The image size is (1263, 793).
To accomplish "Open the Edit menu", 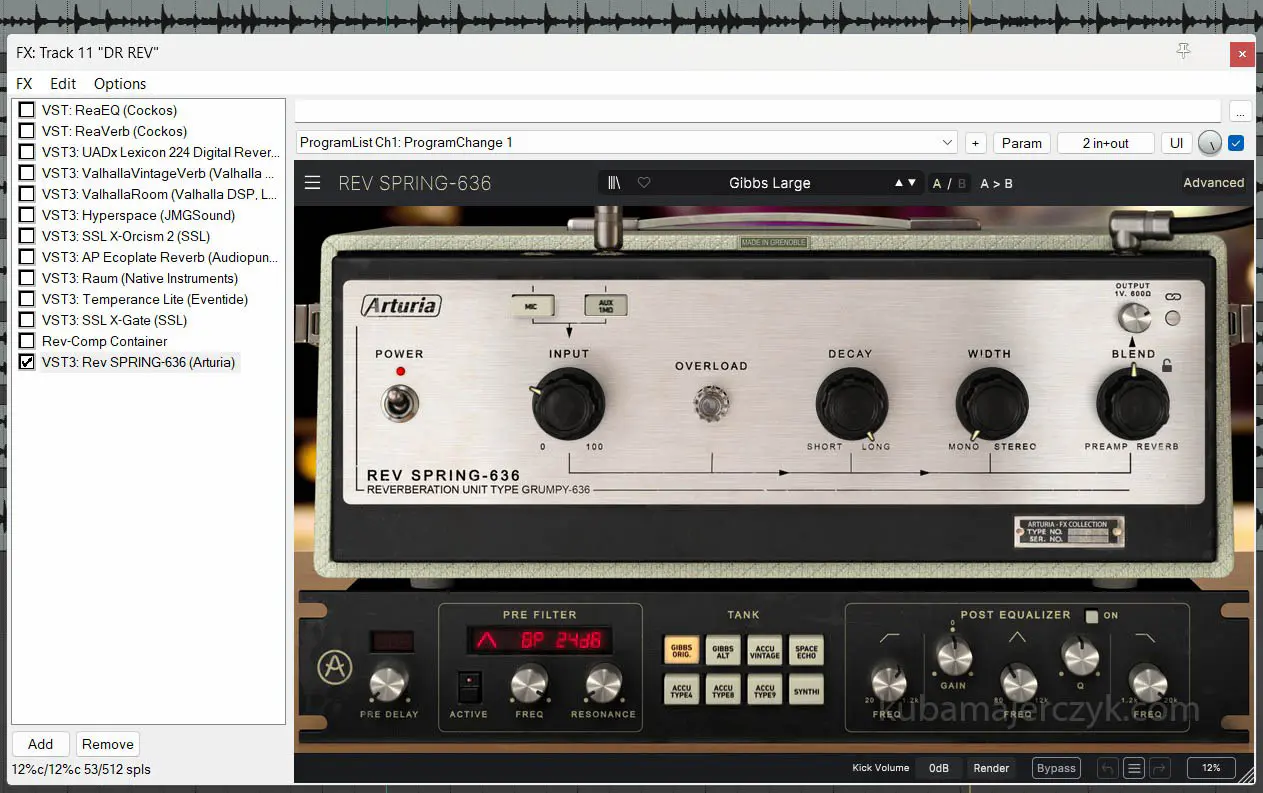I will point(63,84).
